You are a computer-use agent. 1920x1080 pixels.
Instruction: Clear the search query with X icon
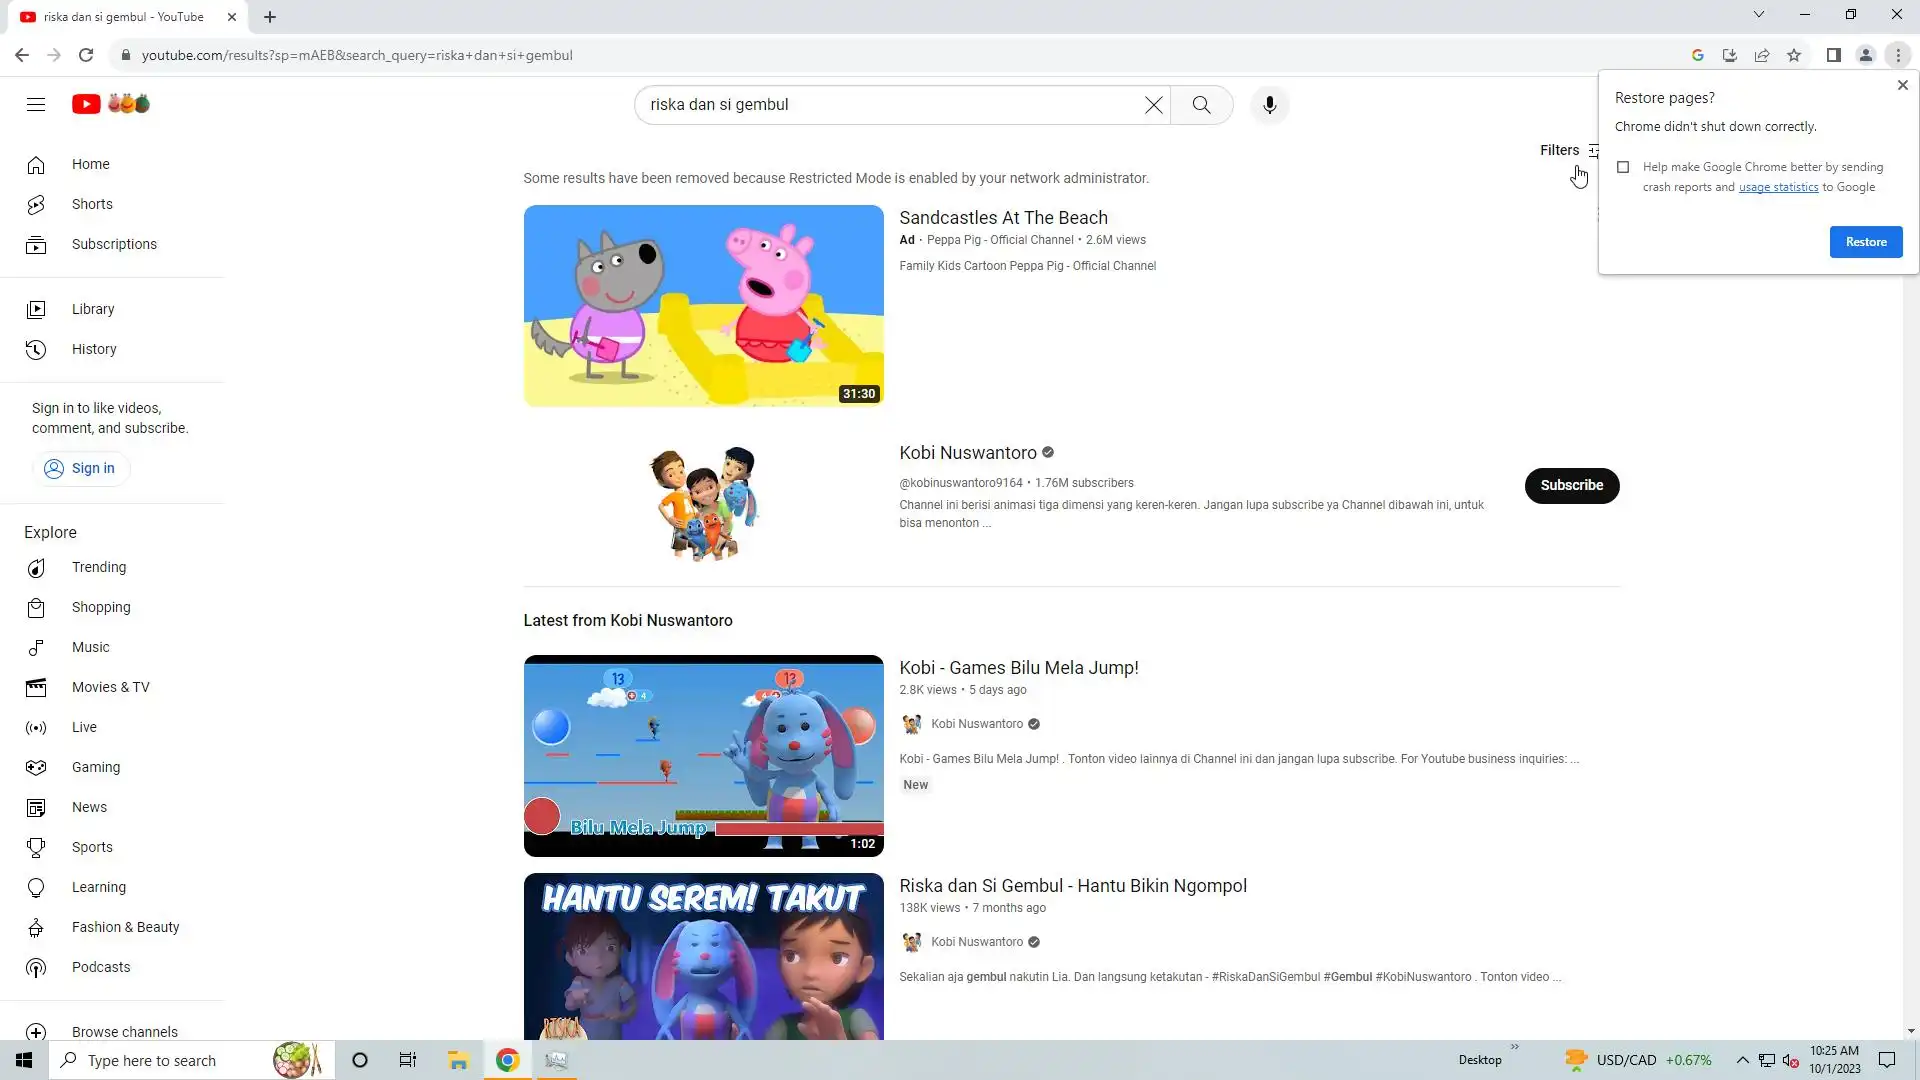(1153, 105)
